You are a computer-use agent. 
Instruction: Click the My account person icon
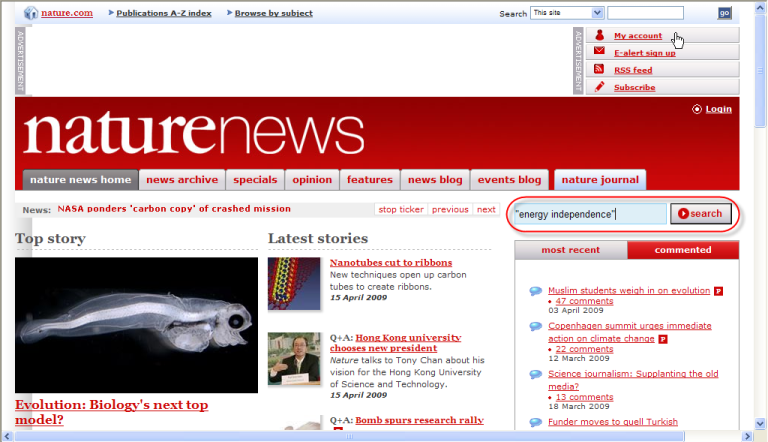pos(599,35)
